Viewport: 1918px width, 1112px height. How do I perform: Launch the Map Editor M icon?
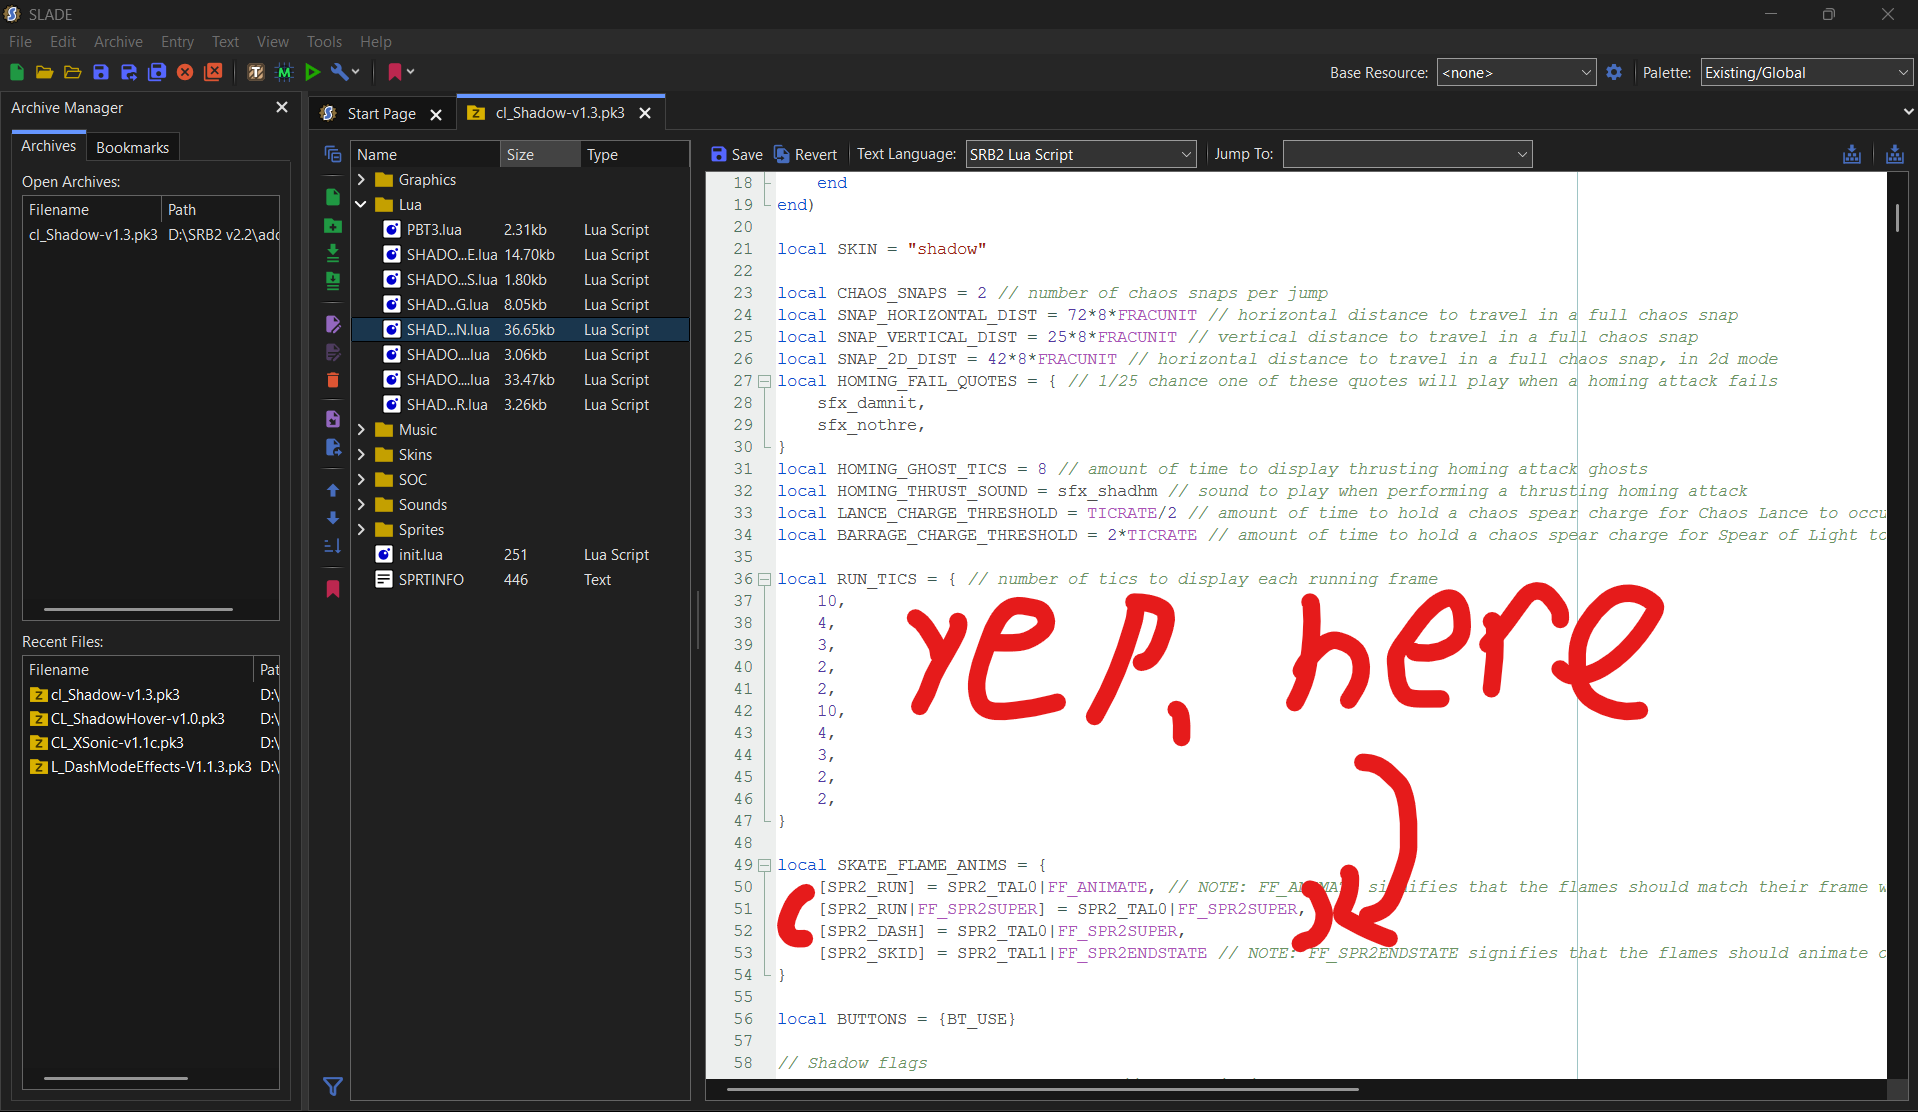click(x=284, y=72)
